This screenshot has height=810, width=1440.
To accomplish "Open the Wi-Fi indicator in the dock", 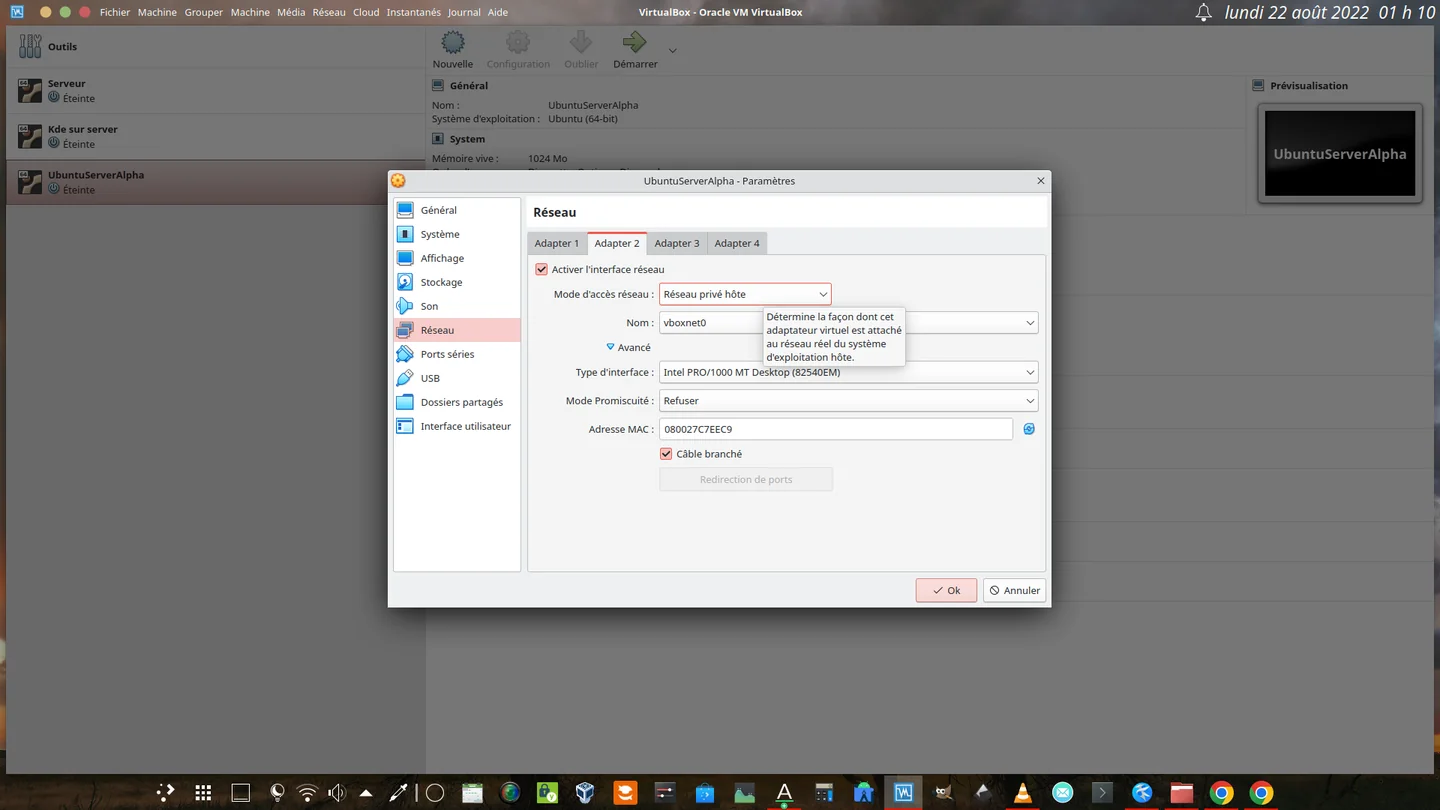I will point(307,793).
